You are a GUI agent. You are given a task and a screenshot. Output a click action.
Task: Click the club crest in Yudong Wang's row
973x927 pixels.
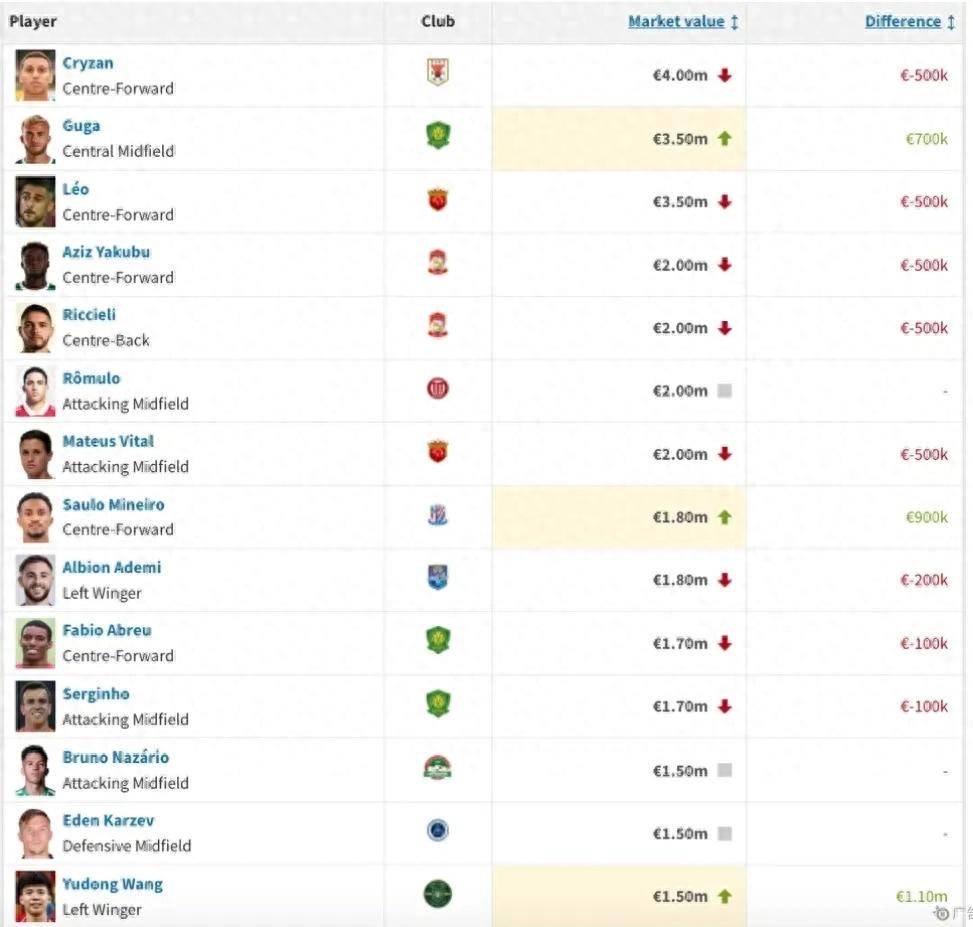437,895
